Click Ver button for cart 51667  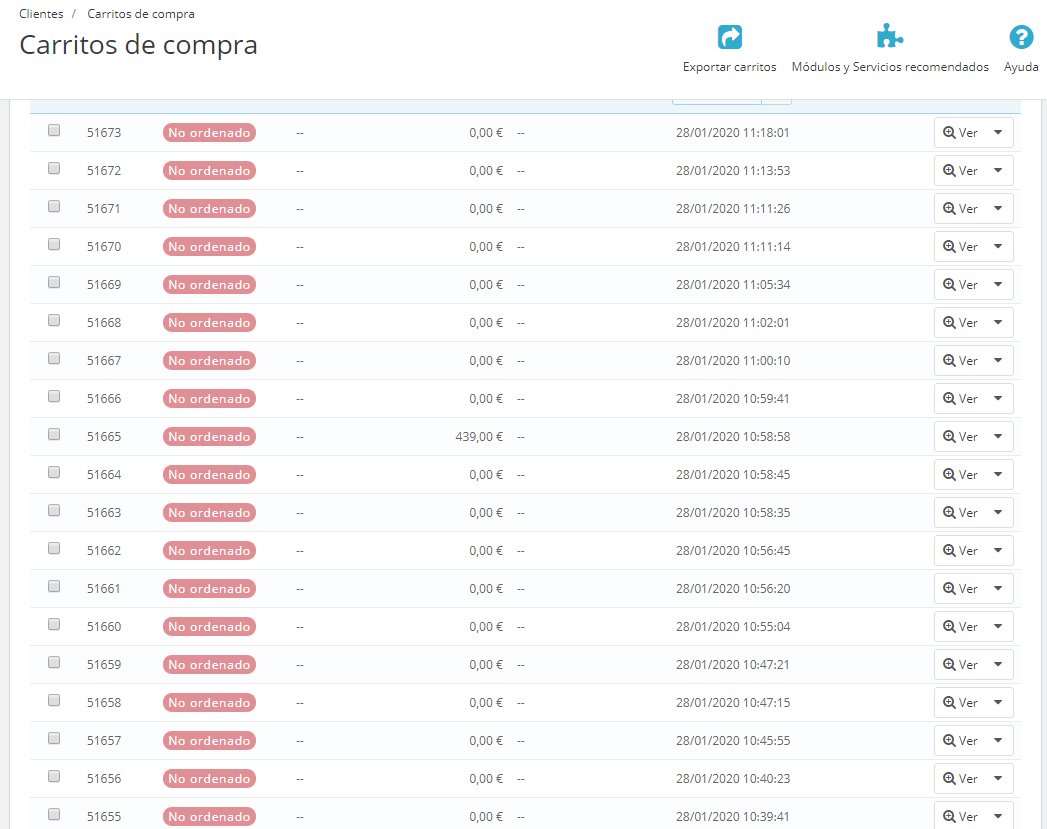(x=960, y=360)
